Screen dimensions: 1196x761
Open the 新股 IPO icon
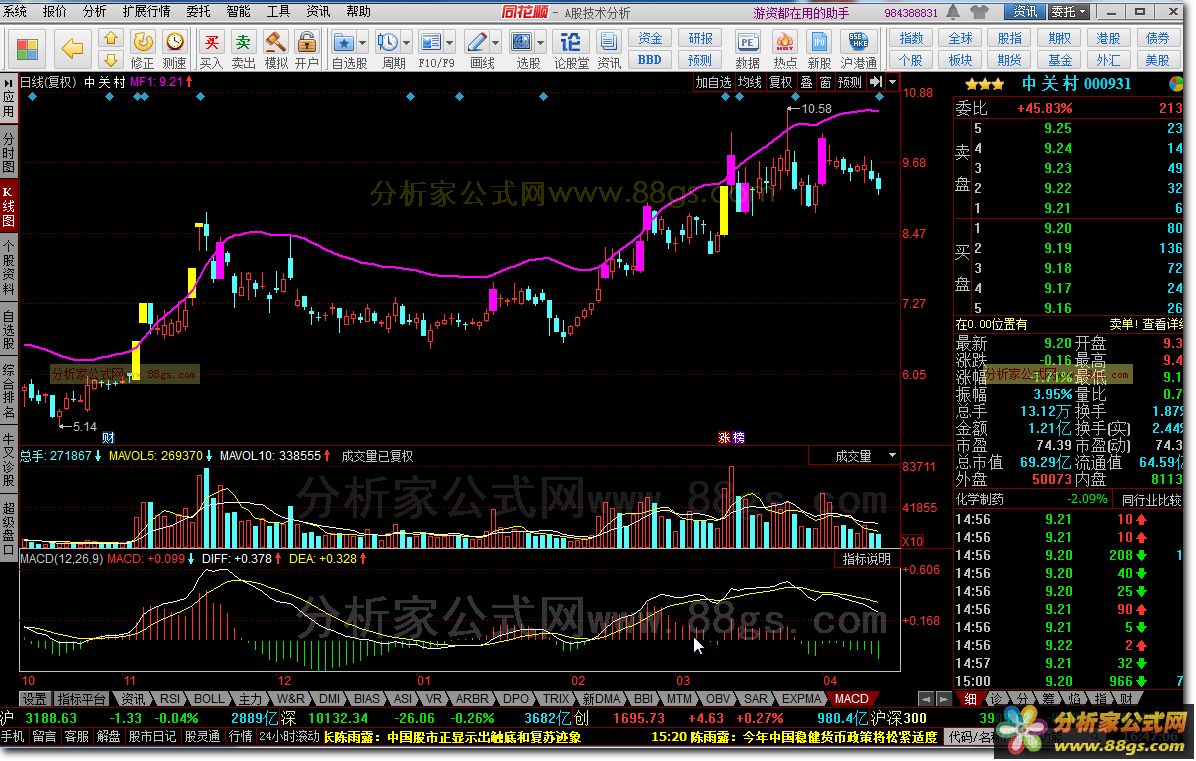[x=819, y=42]
